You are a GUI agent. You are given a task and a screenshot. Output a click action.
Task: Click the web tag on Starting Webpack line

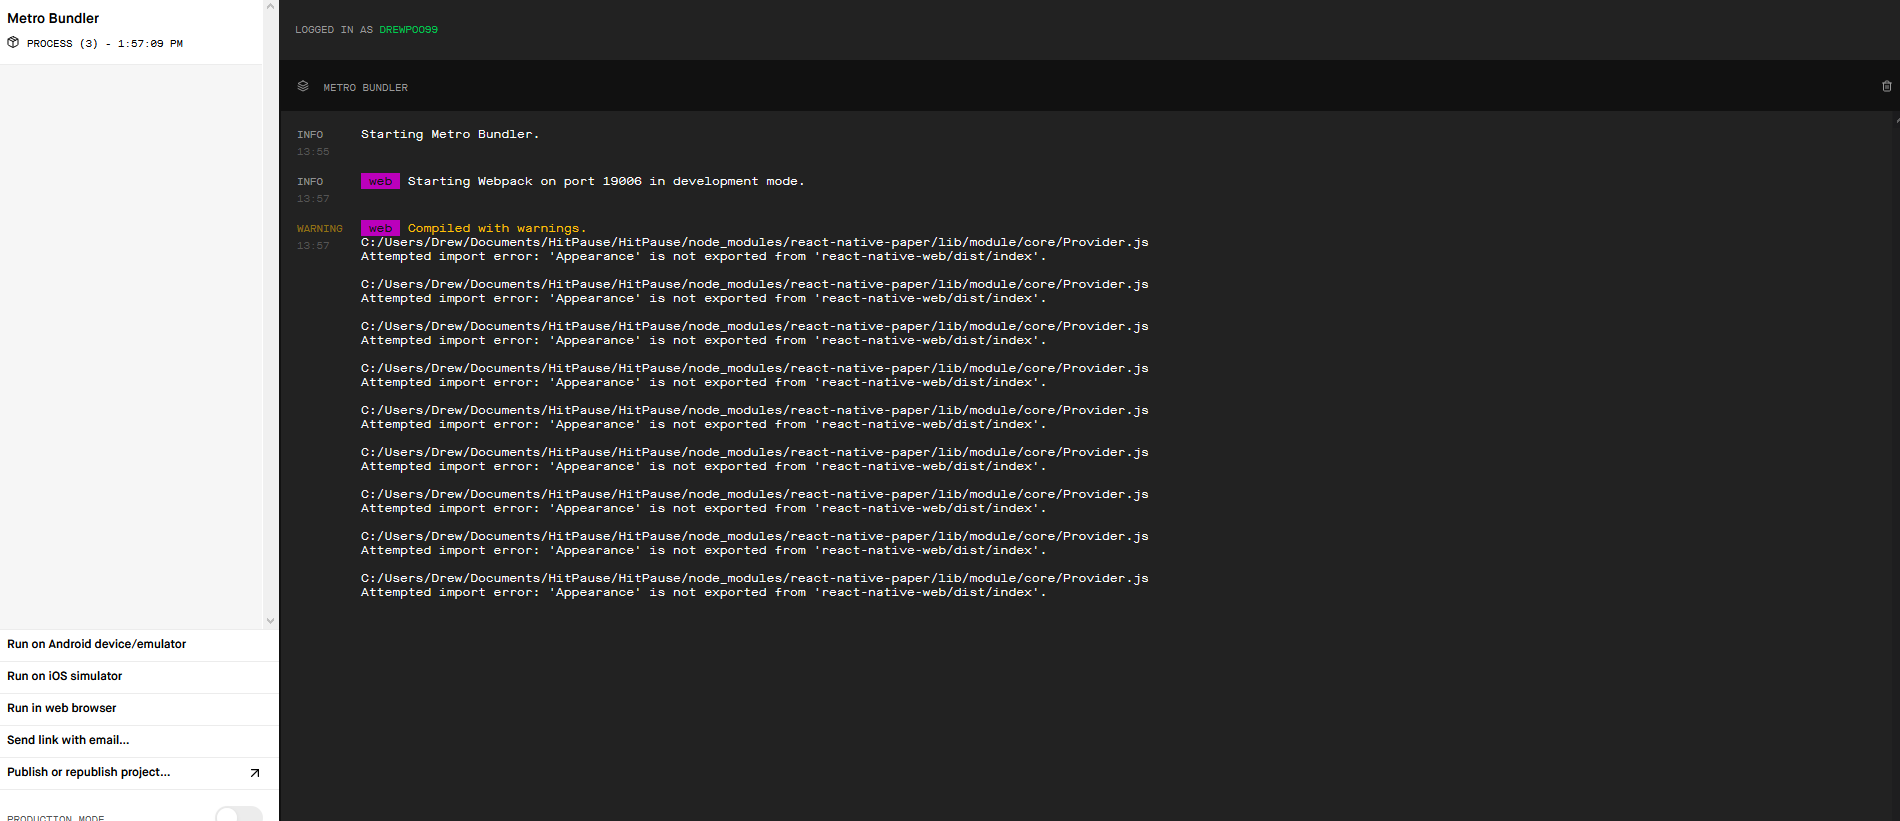pos(380,181)
